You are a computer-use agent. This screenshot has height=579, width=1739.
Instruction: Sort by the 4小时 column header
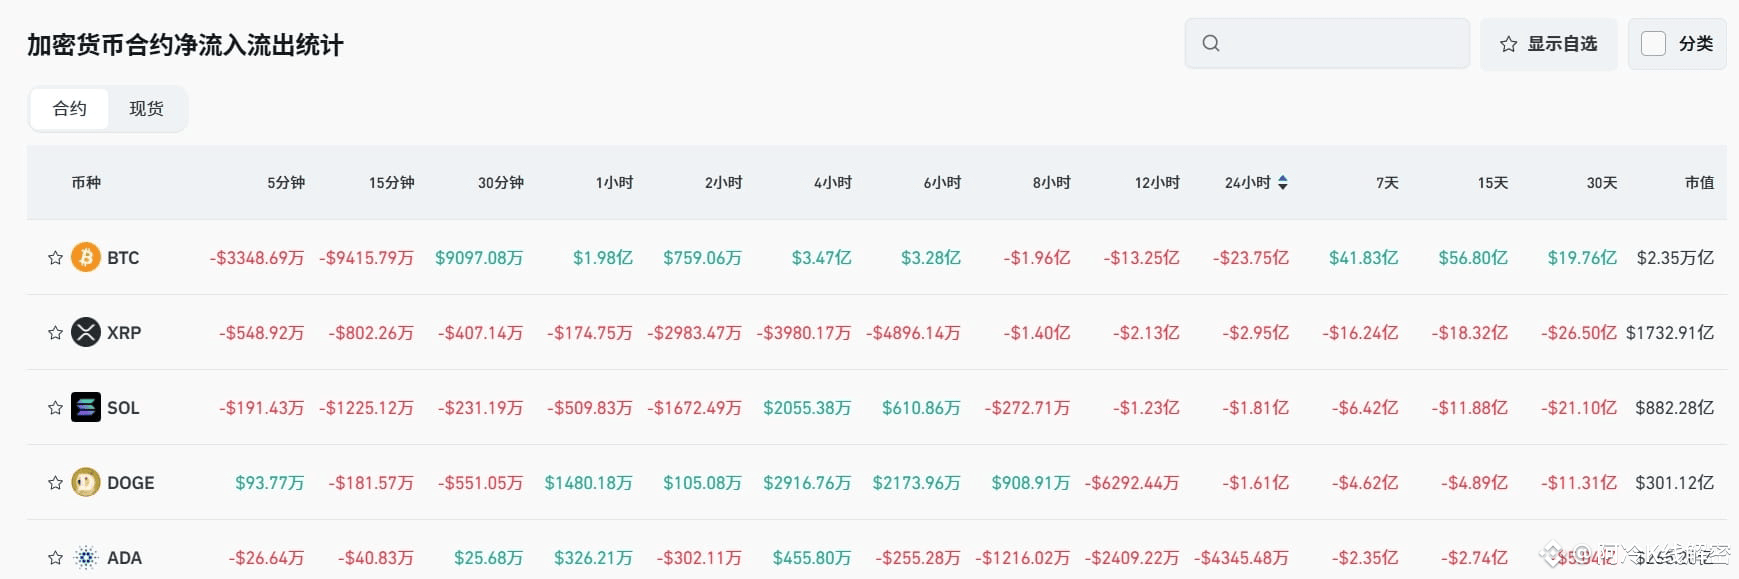click(833, 182)
